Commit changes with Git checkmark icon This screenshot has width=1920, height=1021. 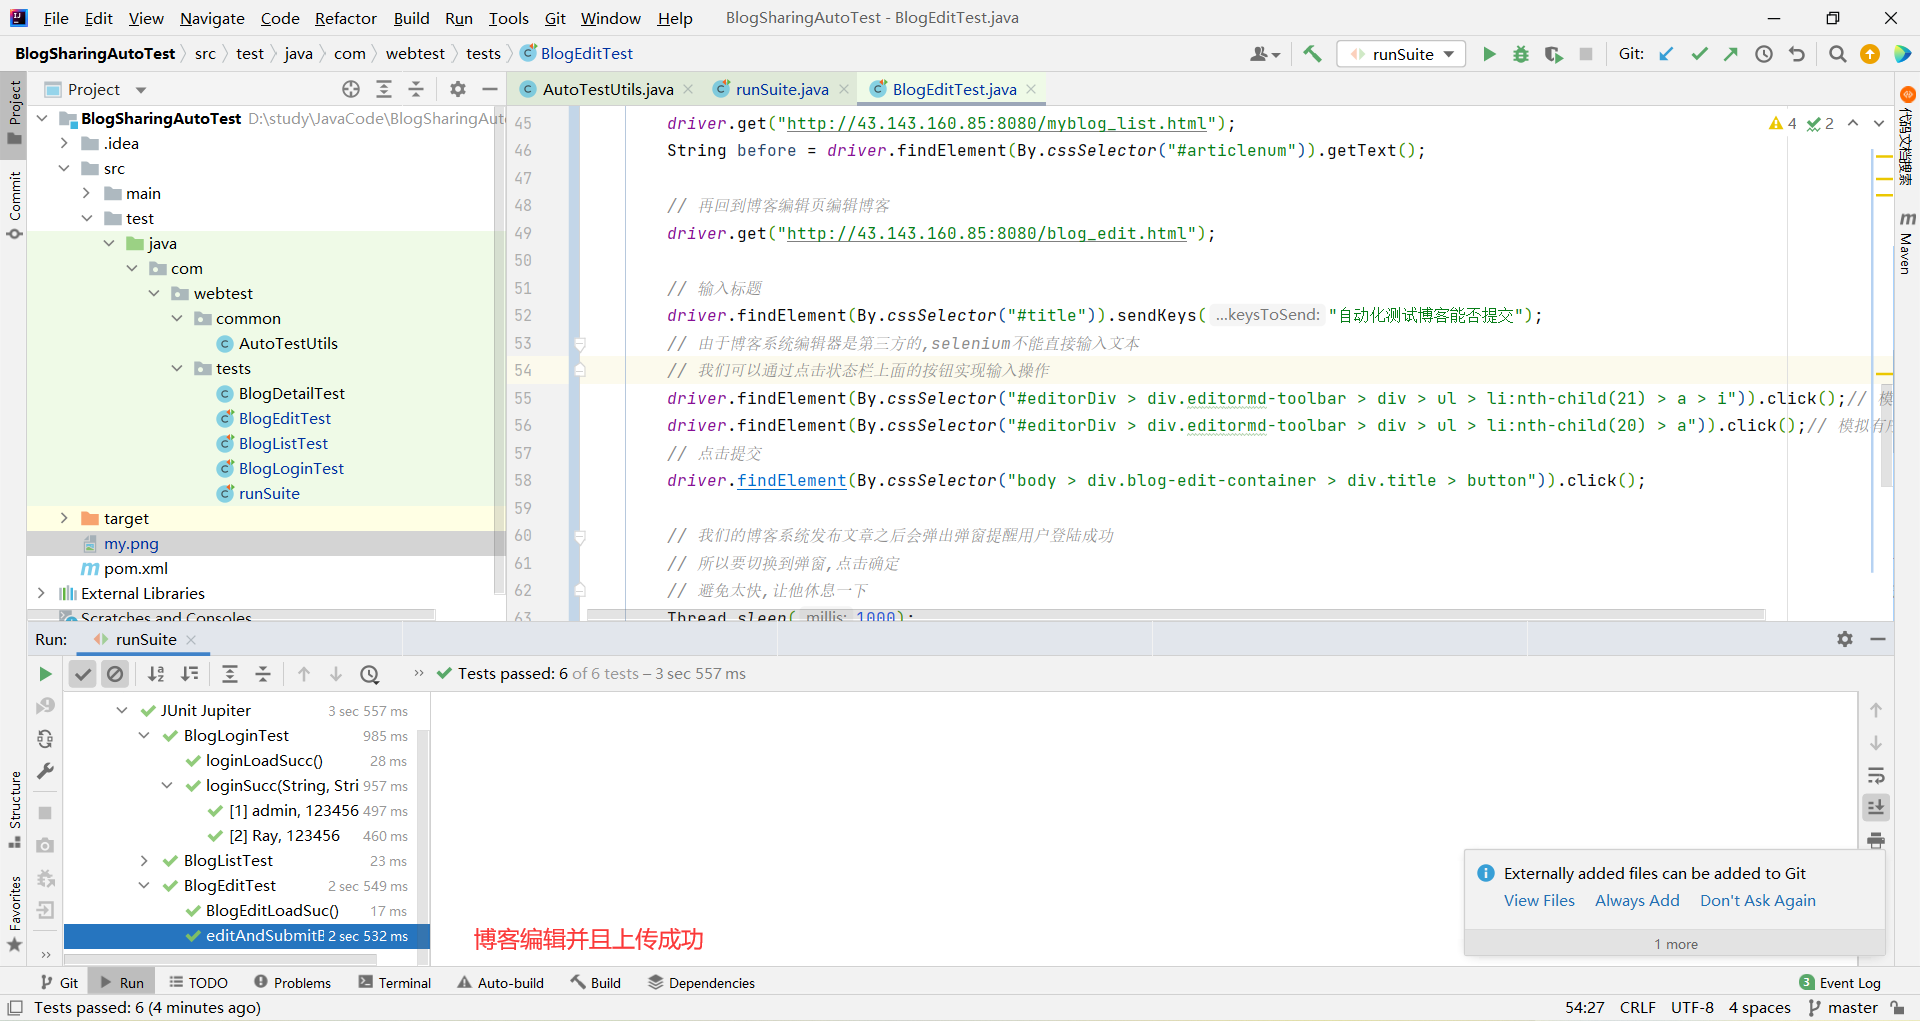tap(1699, 54)
